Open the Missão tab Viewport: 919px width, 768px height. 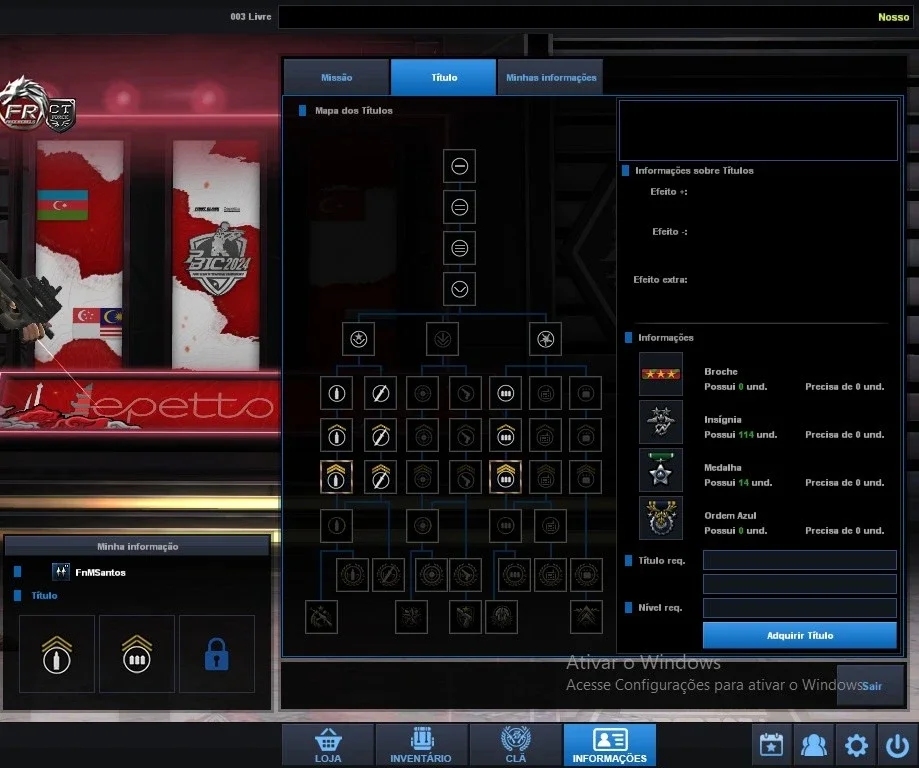click(x=336, y=77)
